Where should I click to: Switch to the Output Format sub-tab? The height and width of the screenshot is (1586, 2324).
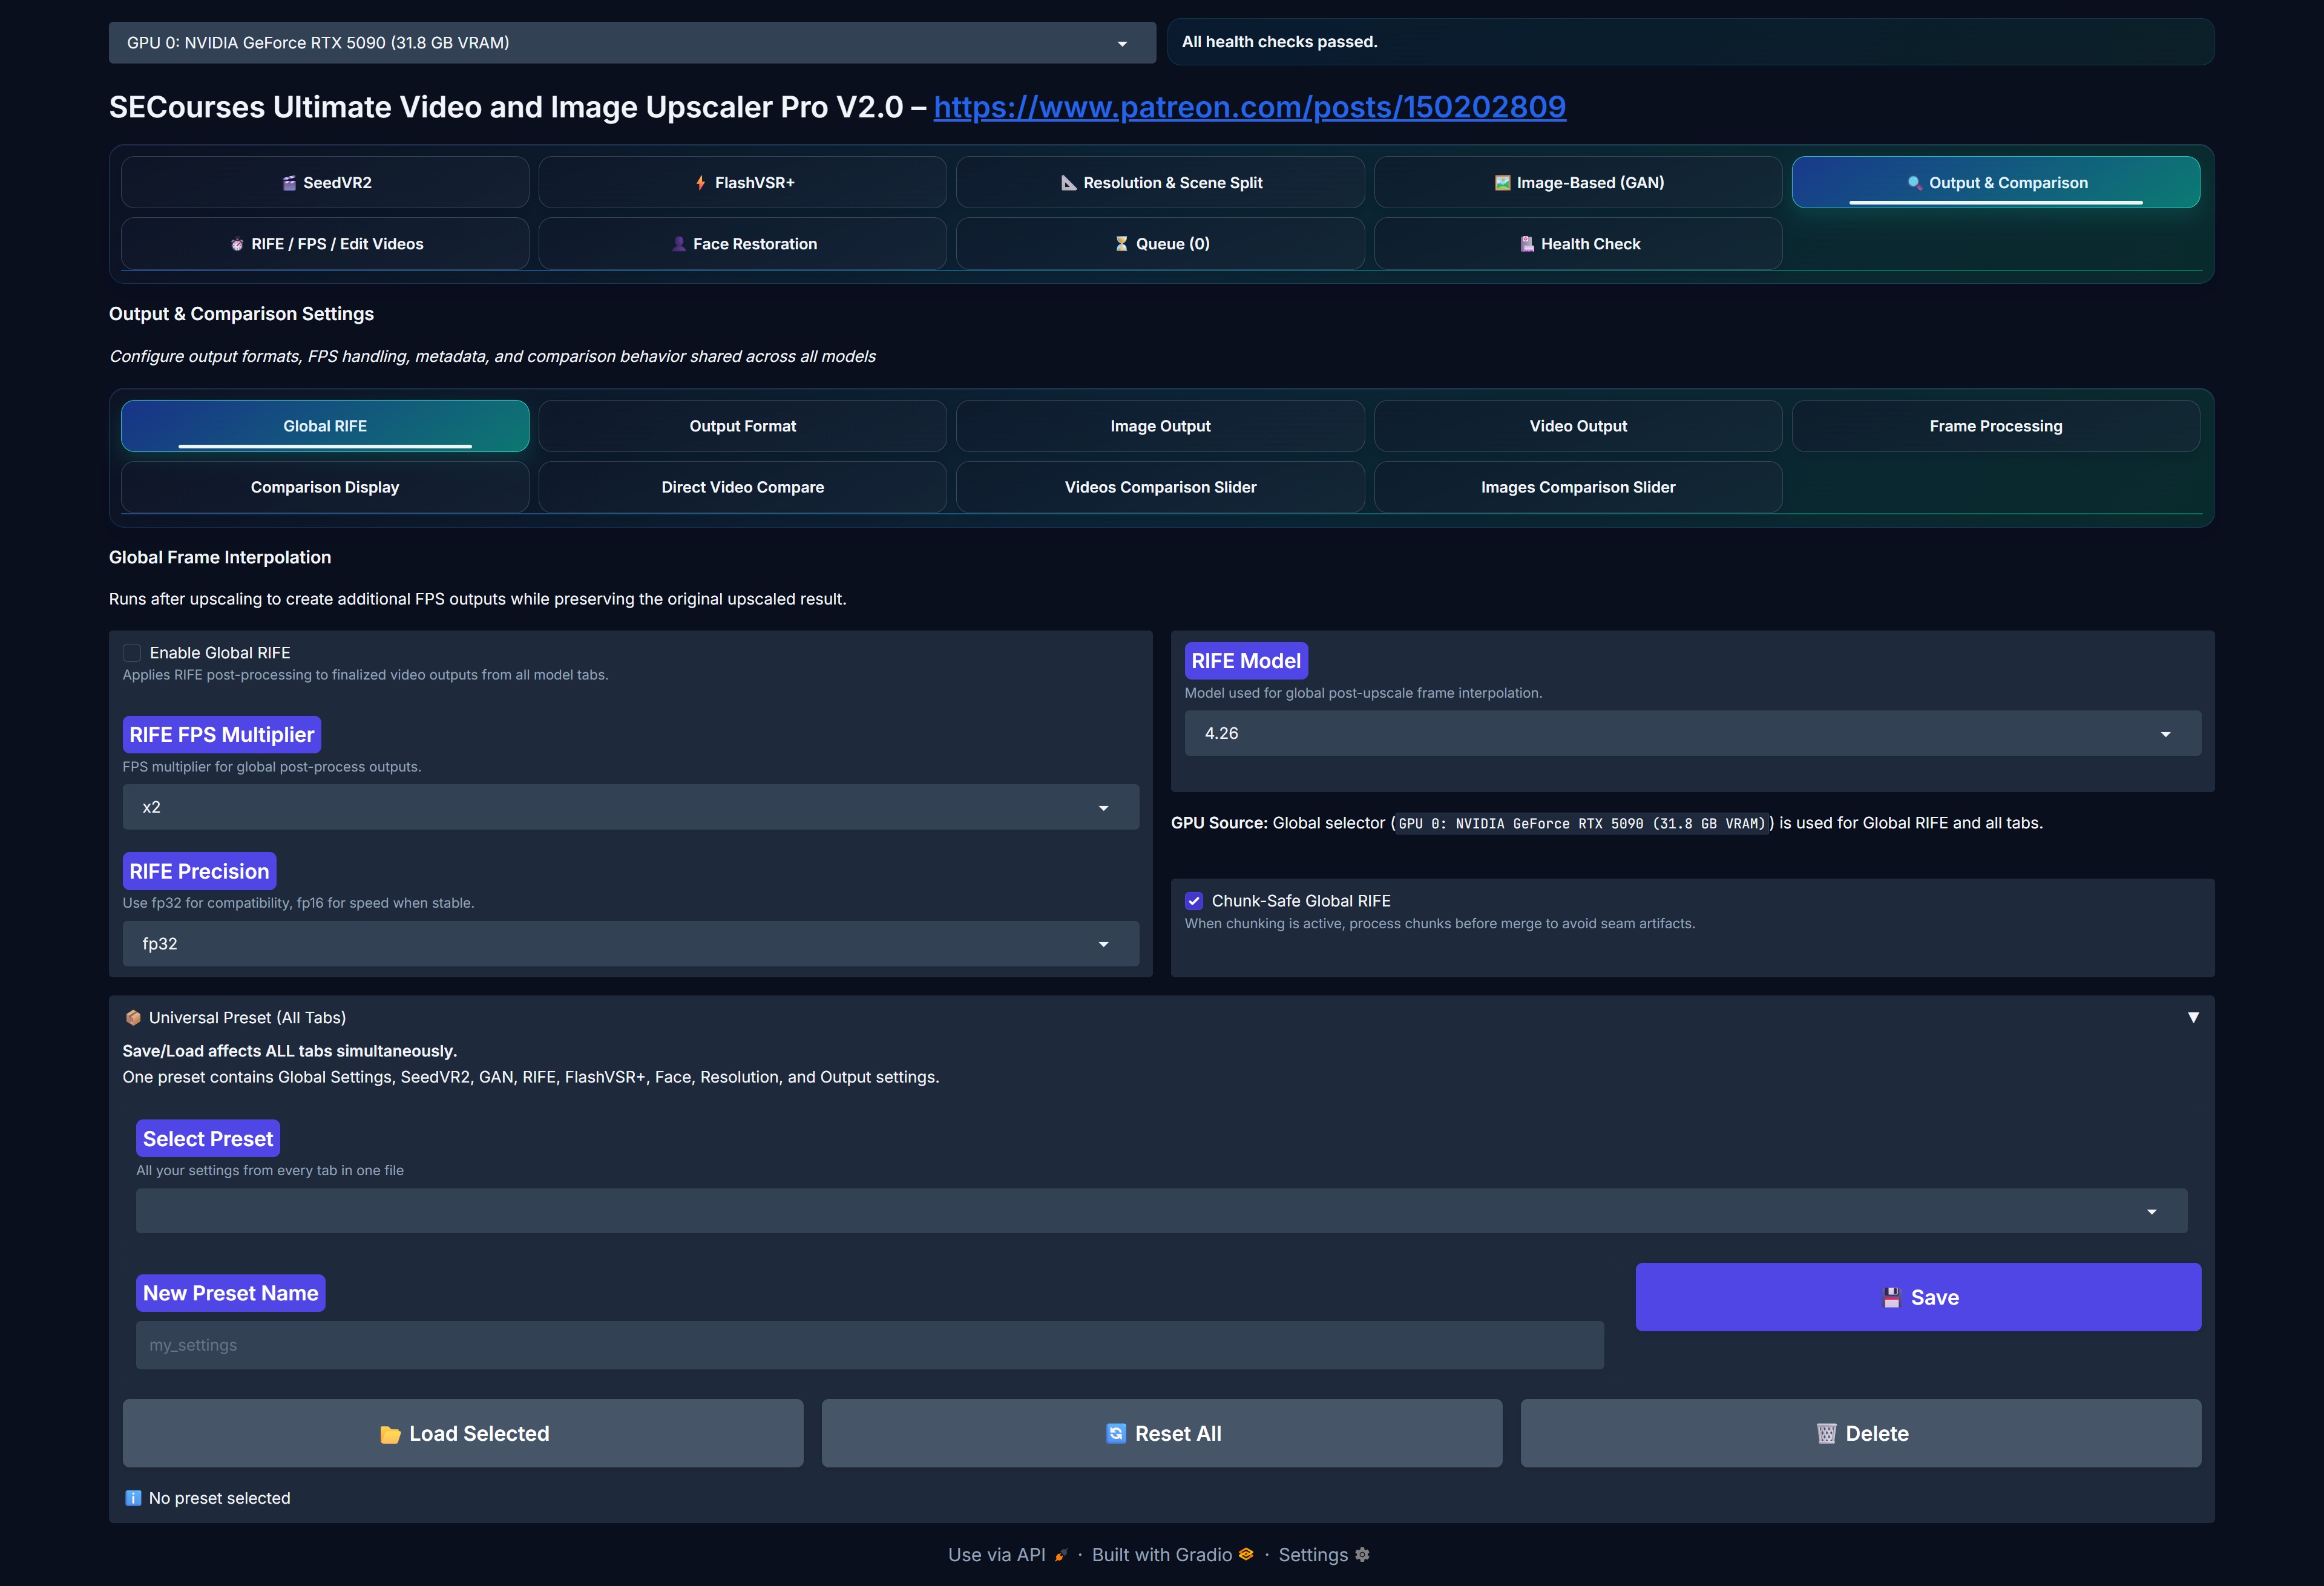point(742,426)
